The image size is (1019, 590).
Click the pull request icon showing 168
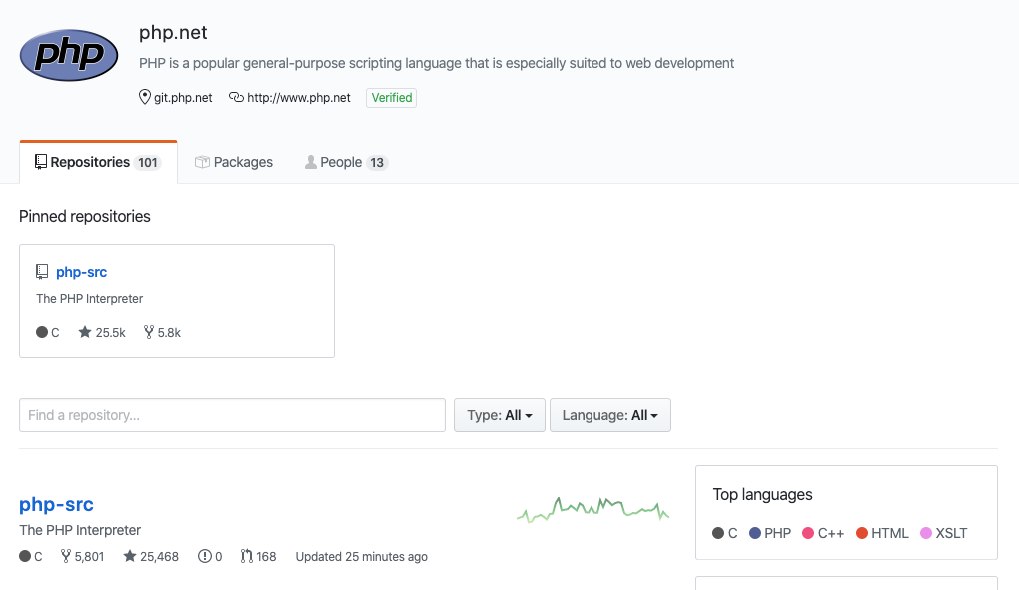(x=246, y=556)
